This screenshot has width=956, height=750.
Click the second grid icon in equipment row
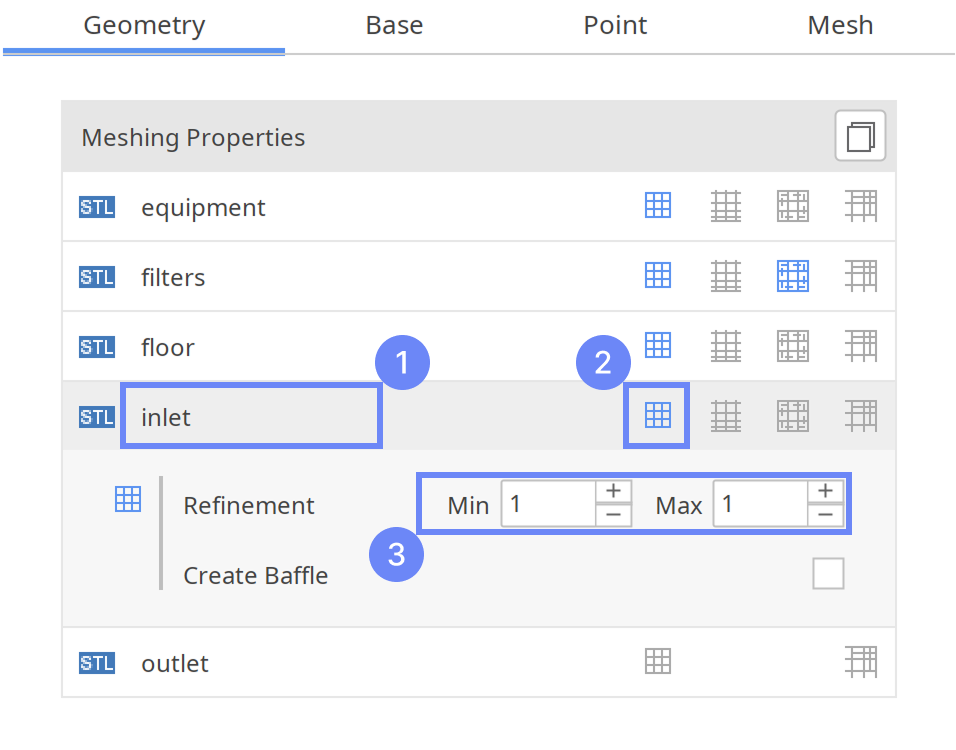(x=725, y=206)
